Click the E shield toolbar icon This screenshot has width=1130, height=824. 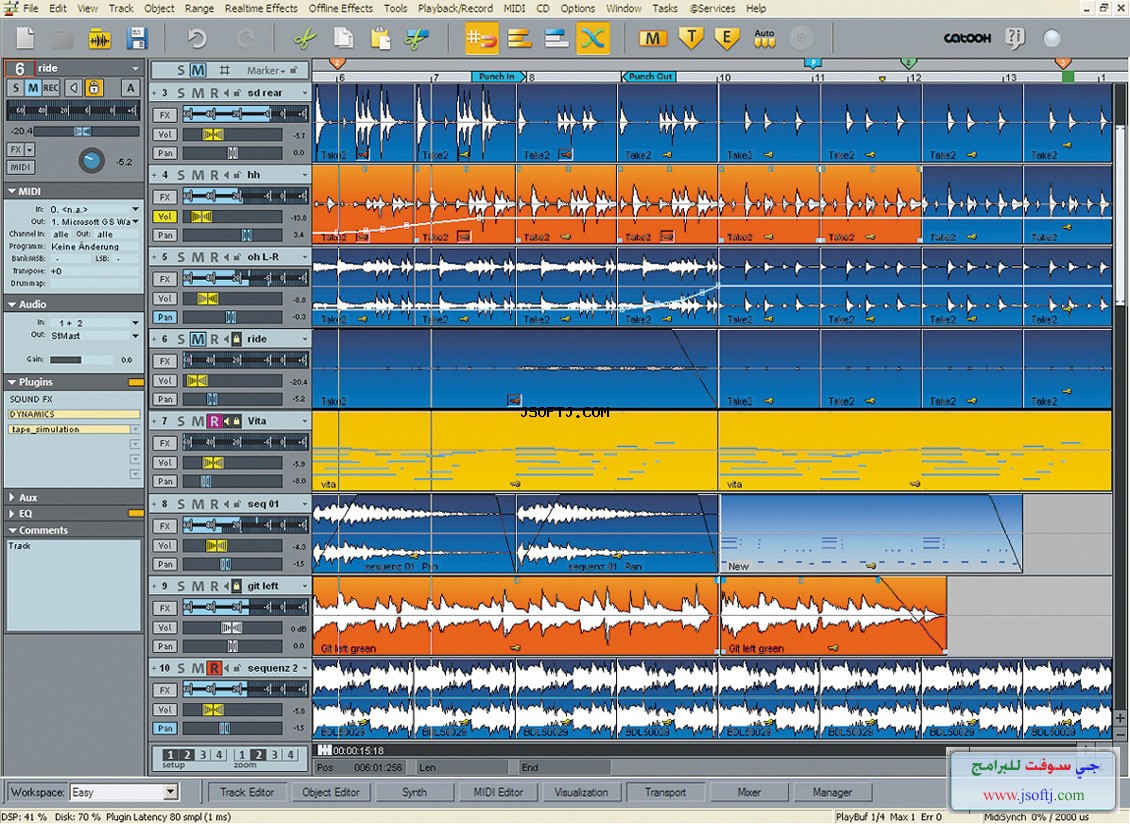click(x=726, y=38)
